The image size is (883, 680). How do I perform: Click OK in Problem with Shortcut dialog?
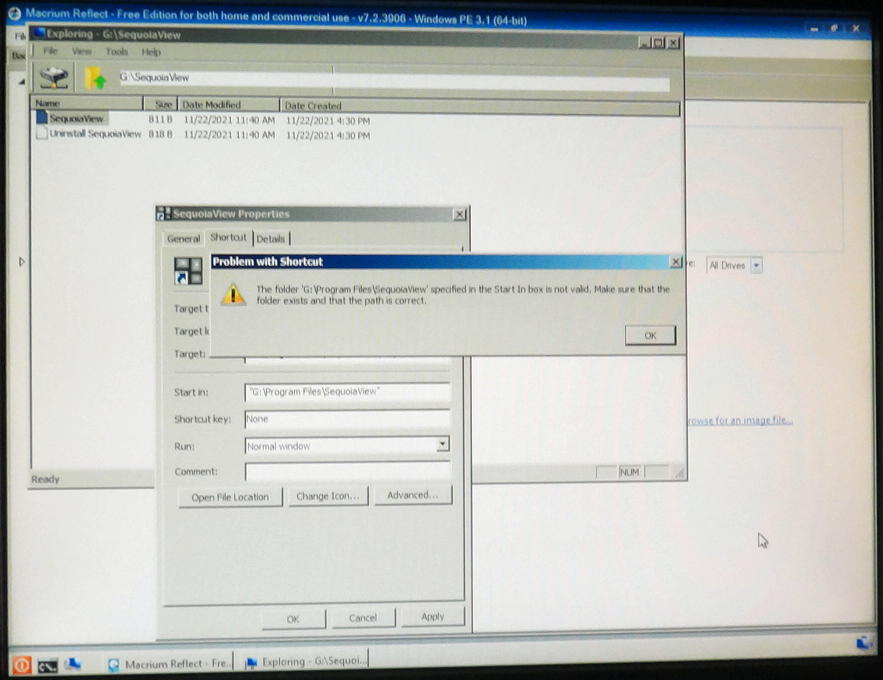coord(650,335)
